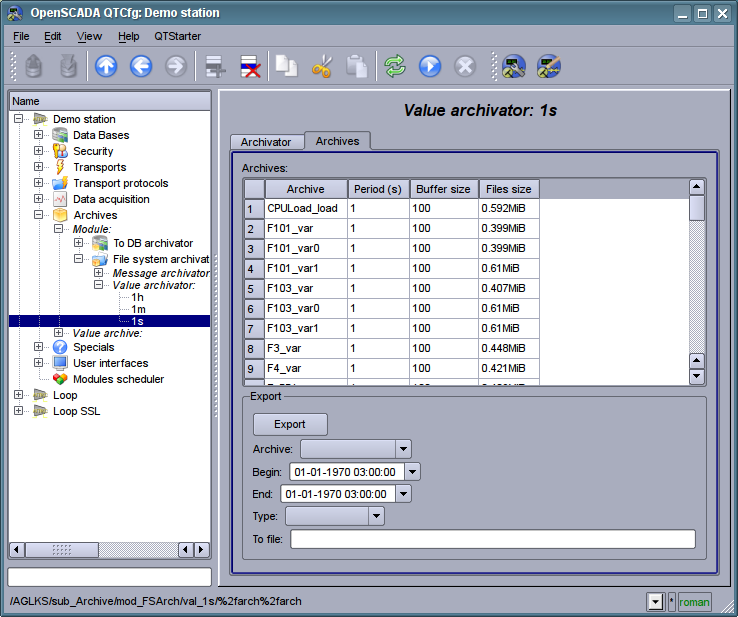Collapse the Value archivator node
Image resolution: width=738 pixels, height=617 pixels.
coord(98,285)
